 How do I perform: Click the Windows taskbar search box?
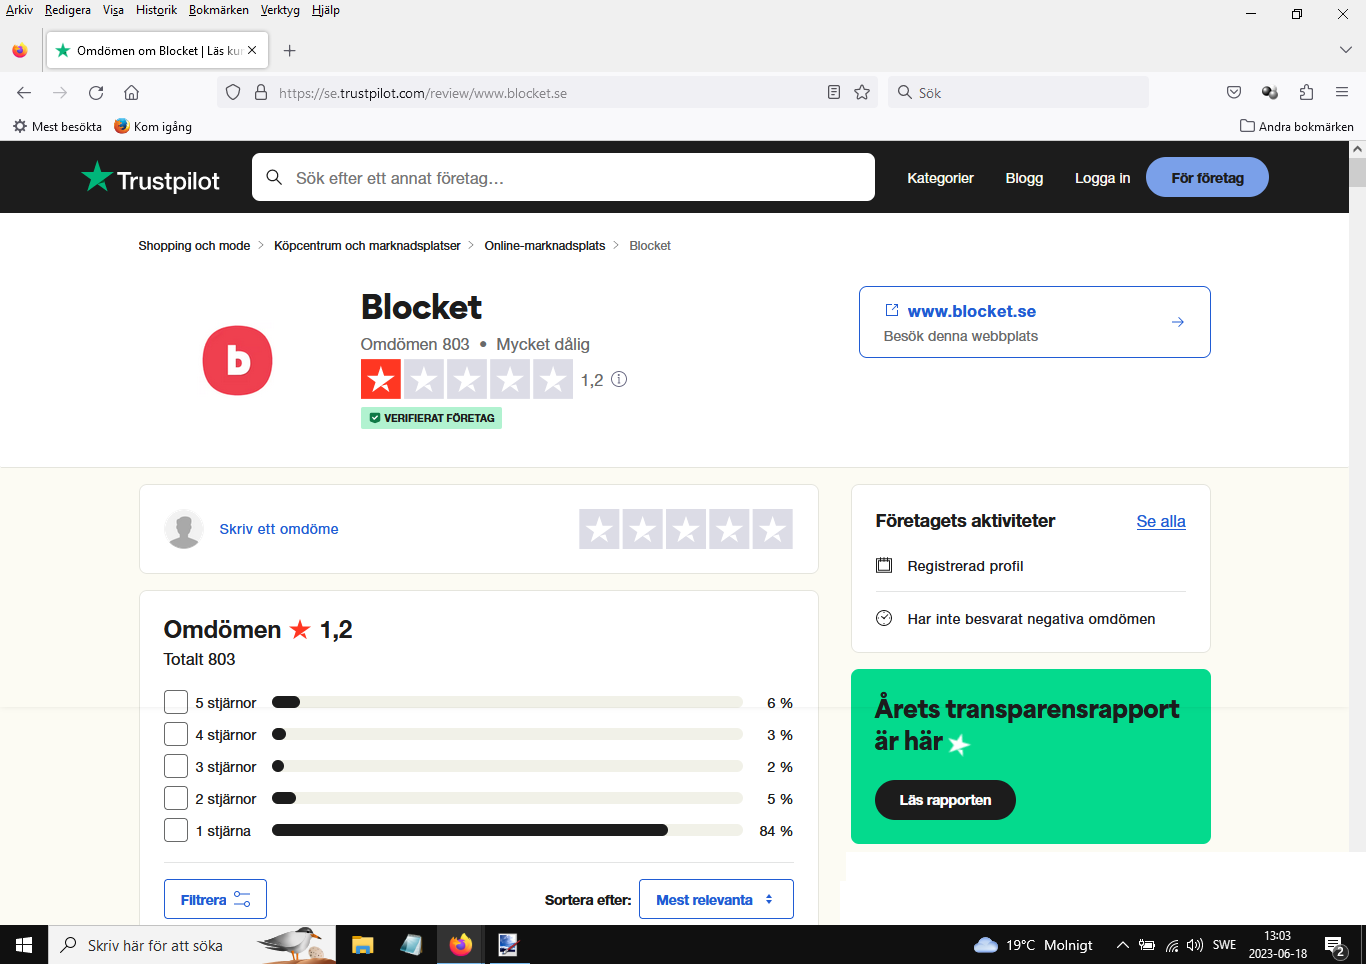[192, 945]
